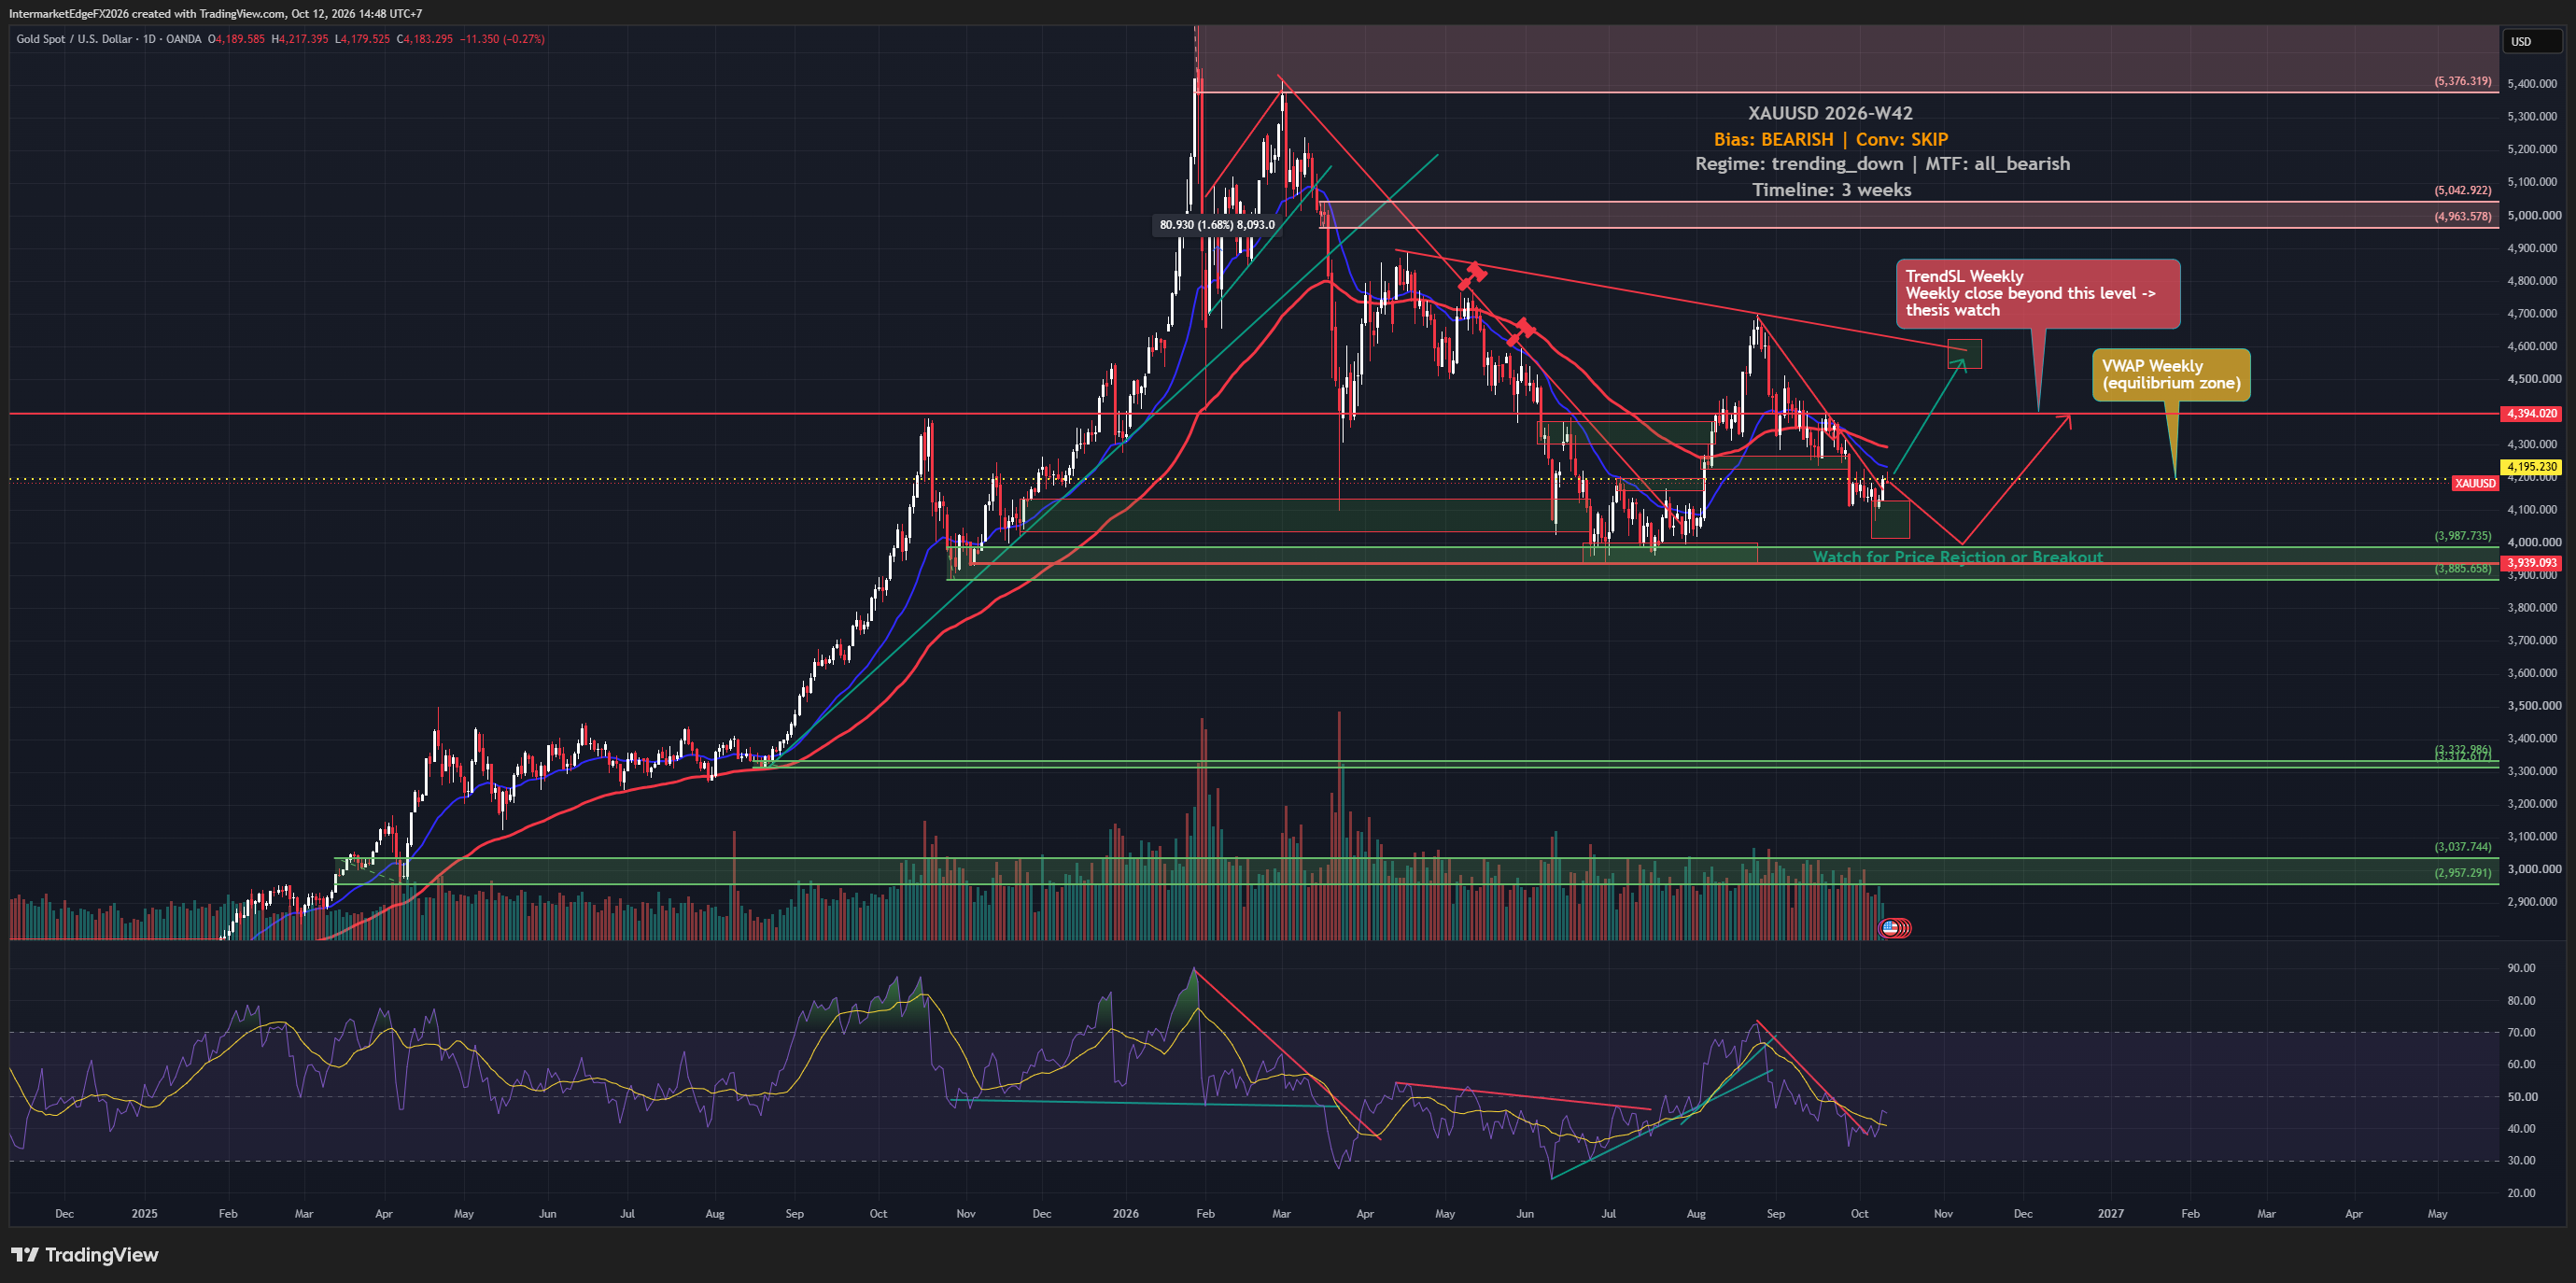Click the red XAUUSD price tag
This screenshot has width=2576, height=1283.
click(x=2475, y=483)
